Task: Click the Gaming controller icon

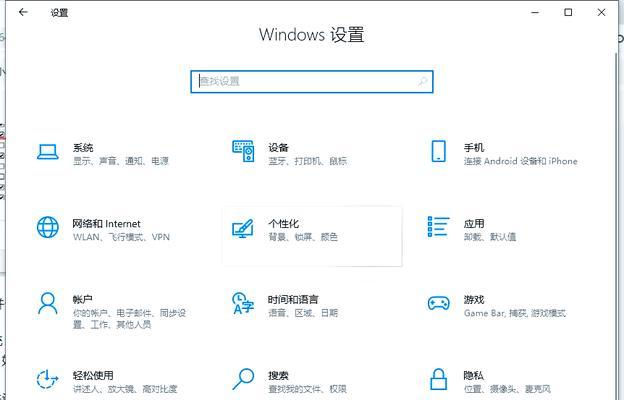Action: click(x=439, y=304)
